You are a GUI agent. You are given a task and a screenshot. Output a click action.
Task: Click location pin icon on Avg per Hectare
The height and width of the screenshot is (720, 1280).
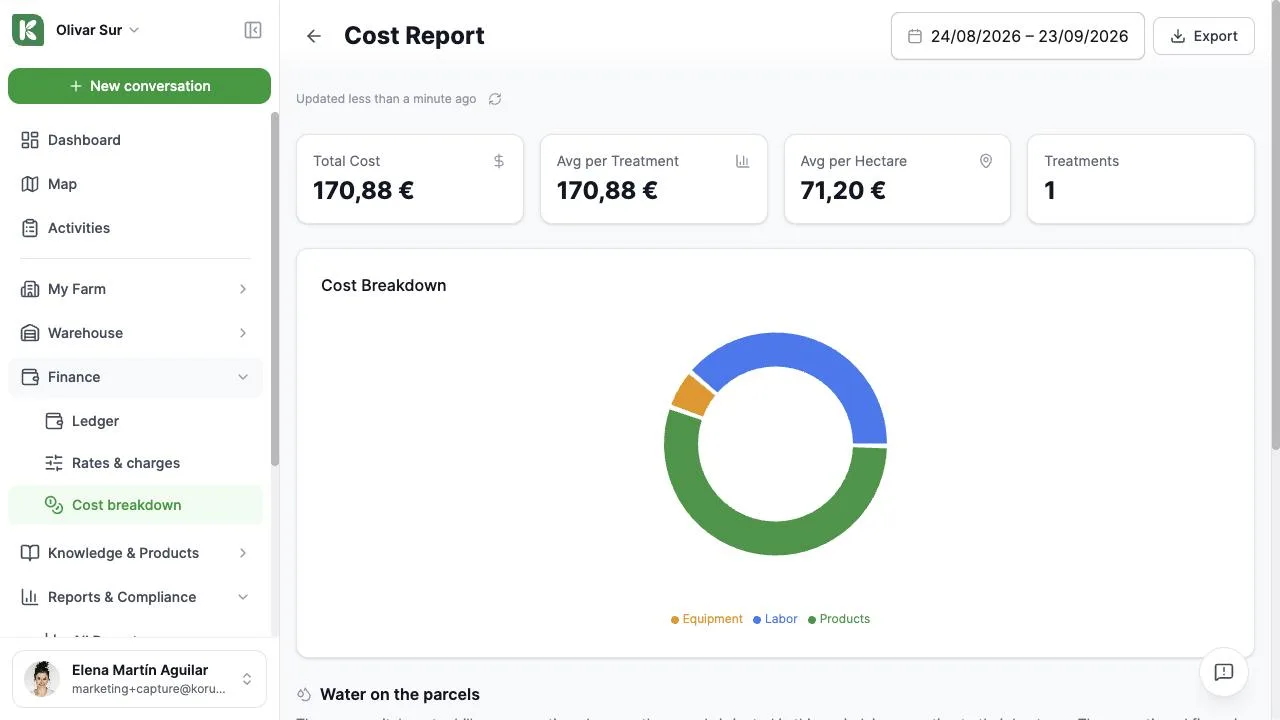986,161
